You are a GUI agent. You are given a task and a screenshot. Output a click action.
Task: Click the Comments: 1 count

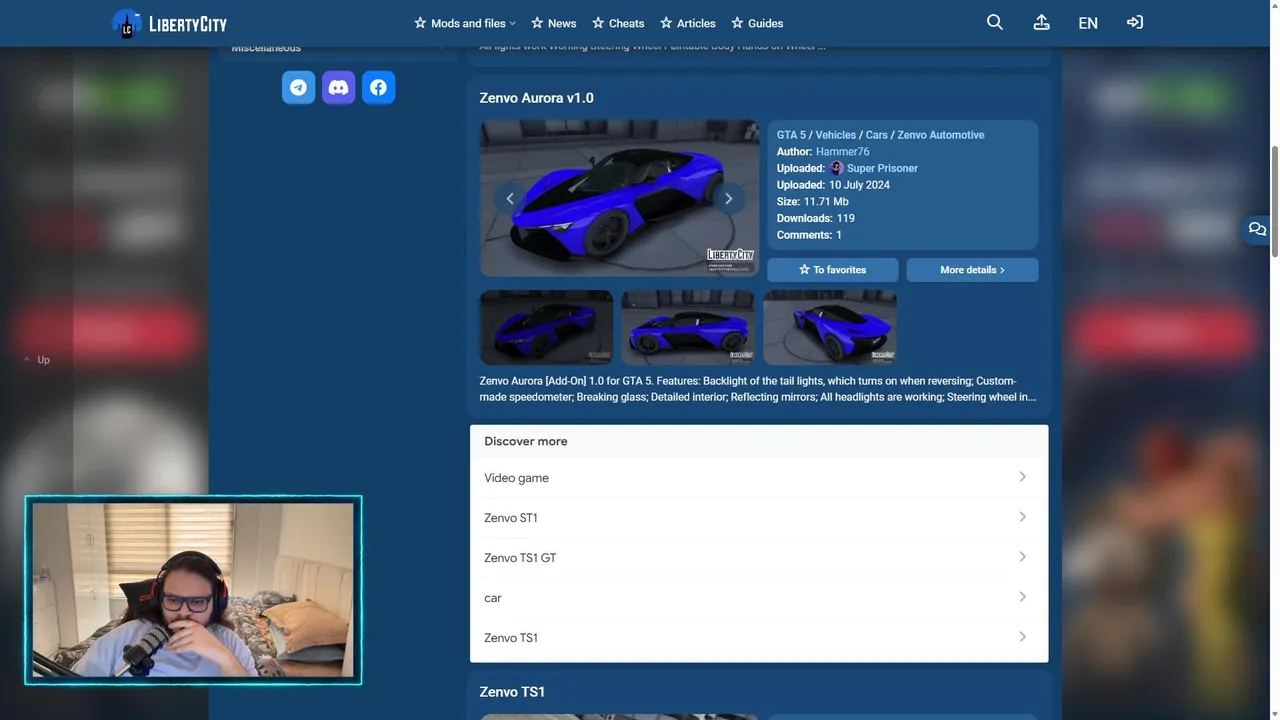coord(809,235)
